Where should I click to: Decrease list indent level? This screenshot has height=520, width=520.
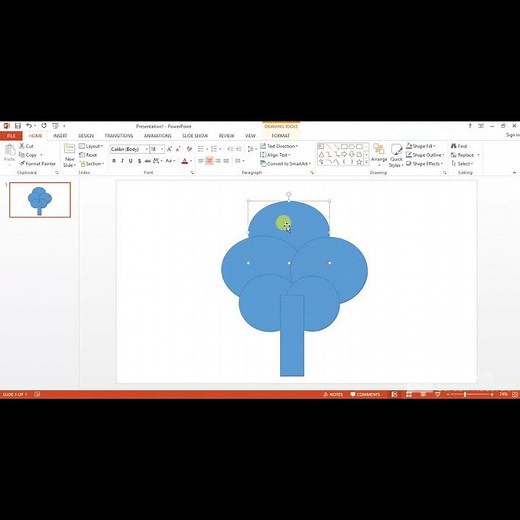click(230, 149)
